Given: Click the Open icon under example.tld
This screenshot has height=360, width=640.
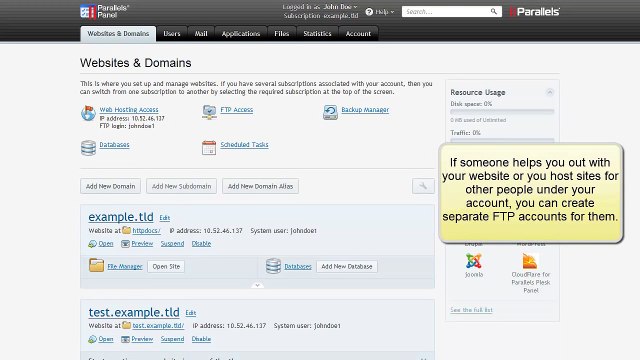Looking at the screenshot, I should pyautogui.click(x=92, y=244).
